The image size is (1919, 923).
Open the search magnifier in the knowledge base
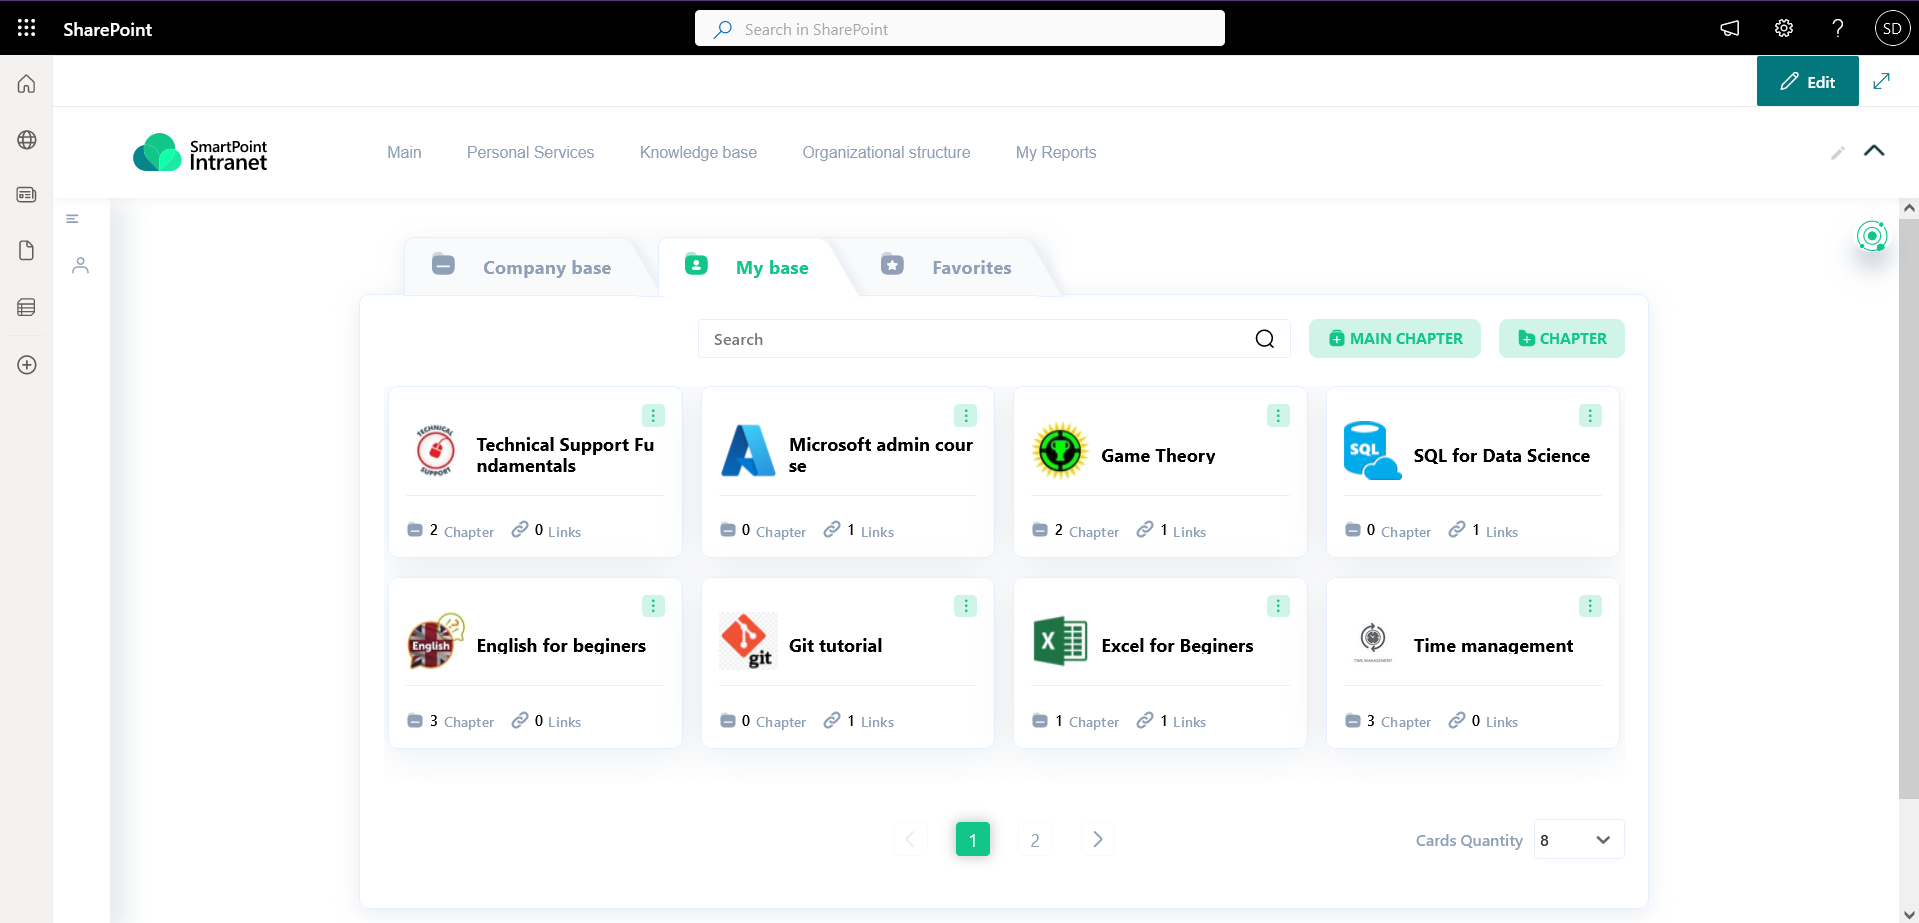(x=1264, y=338)
